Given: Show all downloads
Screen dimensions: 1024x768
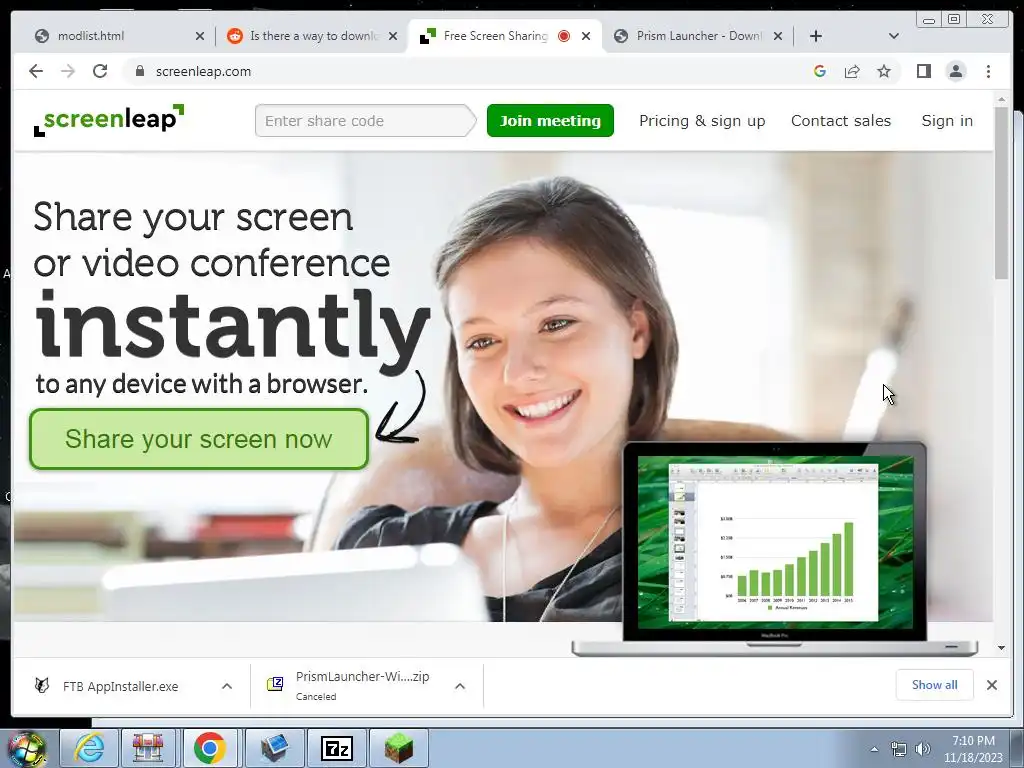Looking at the screenshot, I should (x=935, y=684).
